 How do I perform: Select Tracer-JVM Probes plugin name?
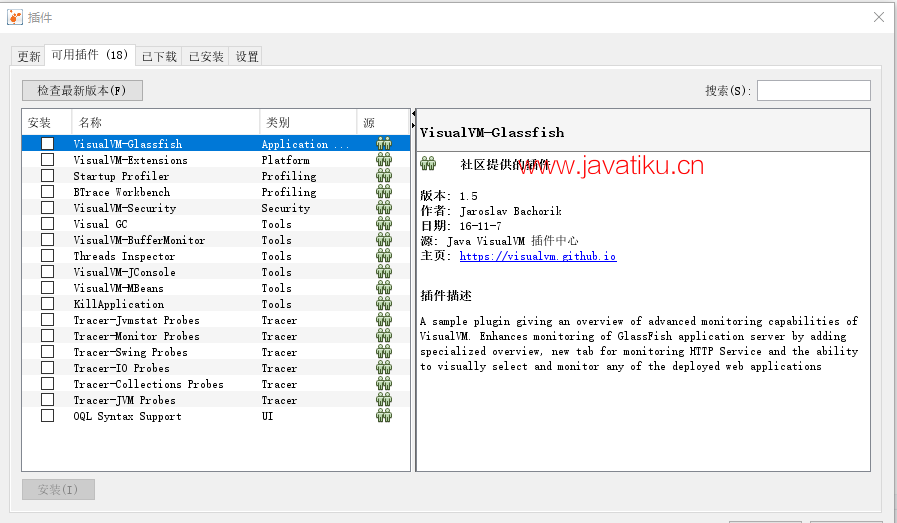point(124,400)
